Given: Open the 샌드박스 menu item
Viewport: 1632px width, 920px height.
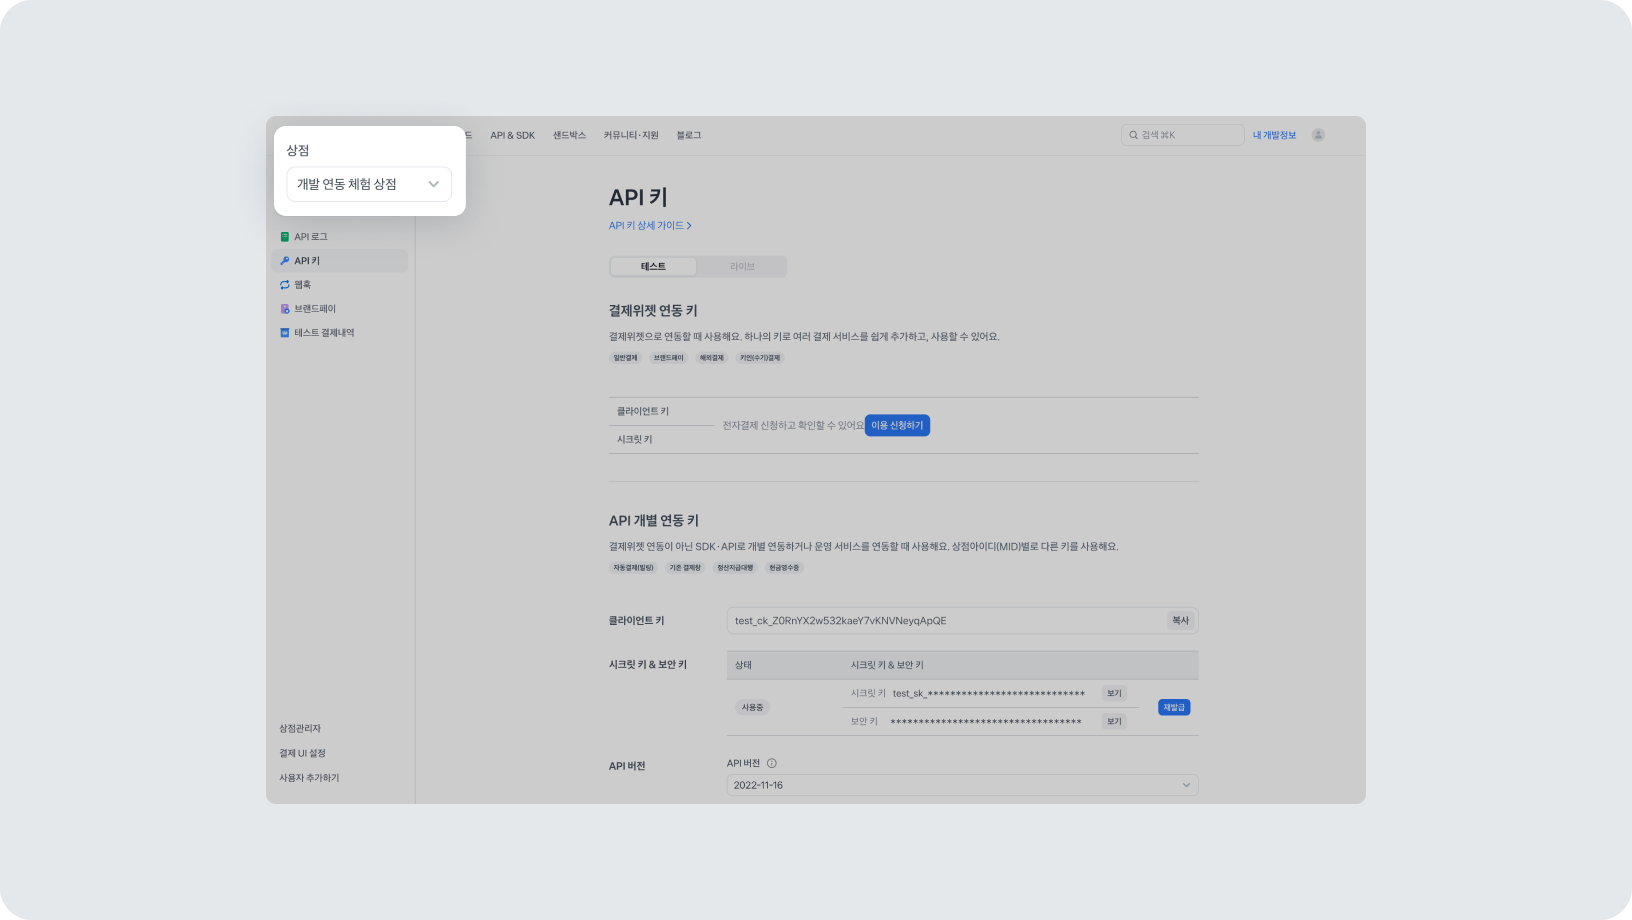Looking at the screenshot, I should pyautogui.click(x=569, y=135).
